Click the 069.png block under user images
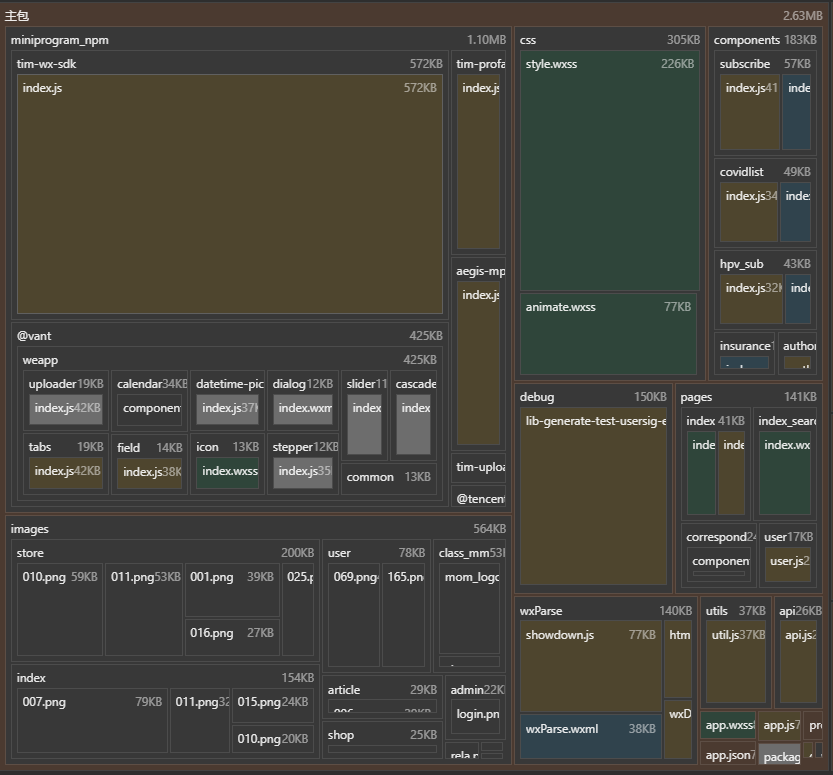This screenshot has width=833, height=775. tap(354, 615)
